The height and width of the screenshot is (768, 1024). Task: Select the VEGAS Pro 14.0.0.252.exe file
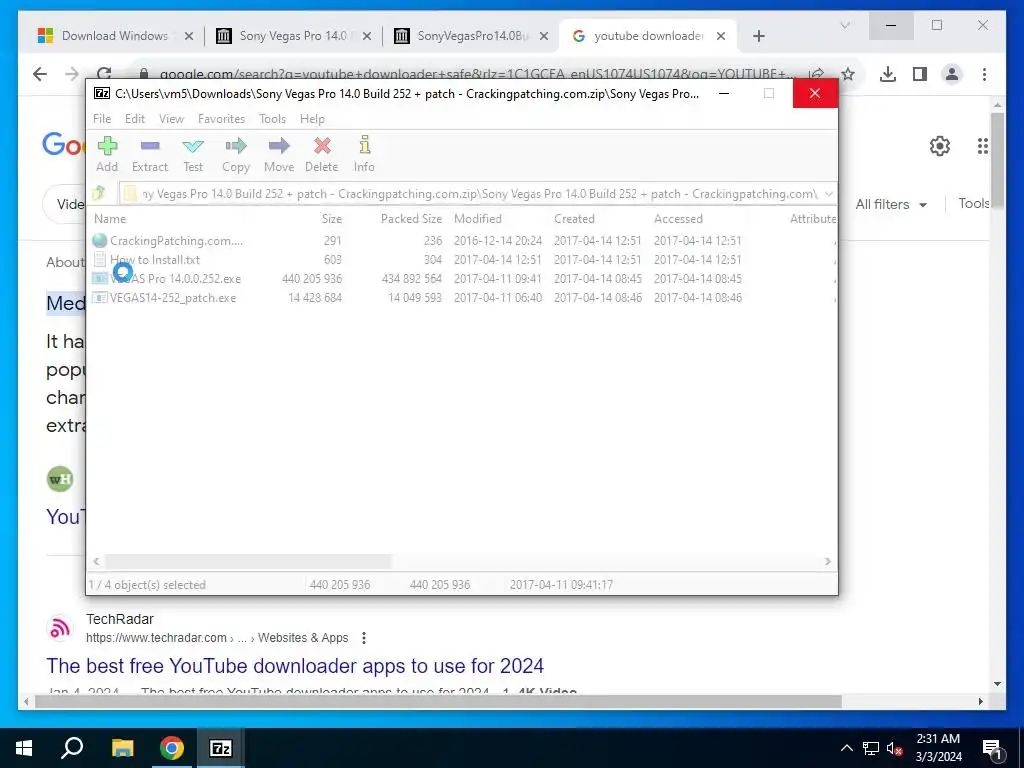click(175, 279)
